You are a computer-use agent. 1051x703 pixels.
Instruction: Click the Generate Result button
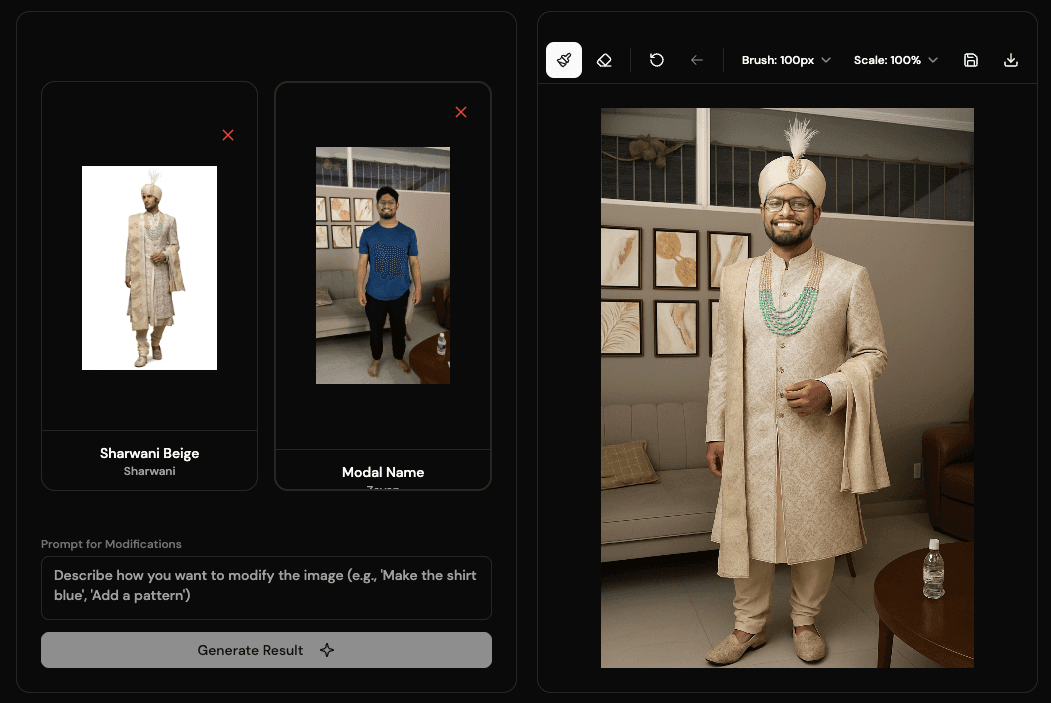point(266,650)
